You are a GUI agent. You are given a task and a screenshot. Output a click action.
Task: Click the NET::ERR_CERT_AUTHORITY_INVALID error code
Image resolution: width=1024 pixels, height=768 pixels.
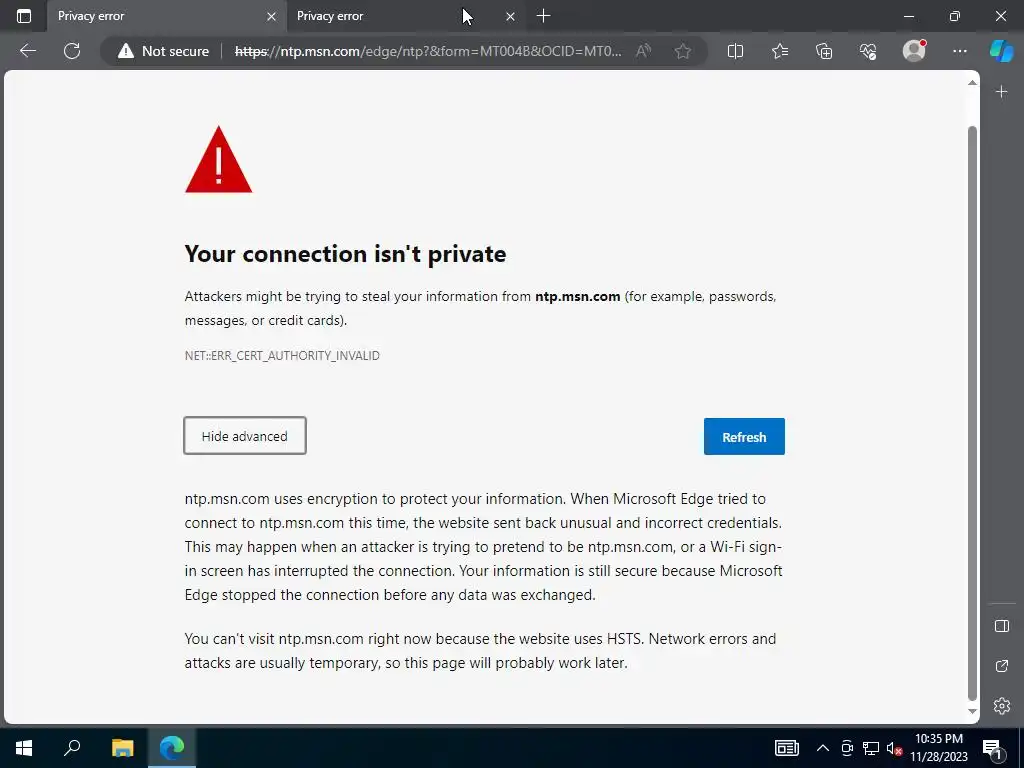coord(282,355)
